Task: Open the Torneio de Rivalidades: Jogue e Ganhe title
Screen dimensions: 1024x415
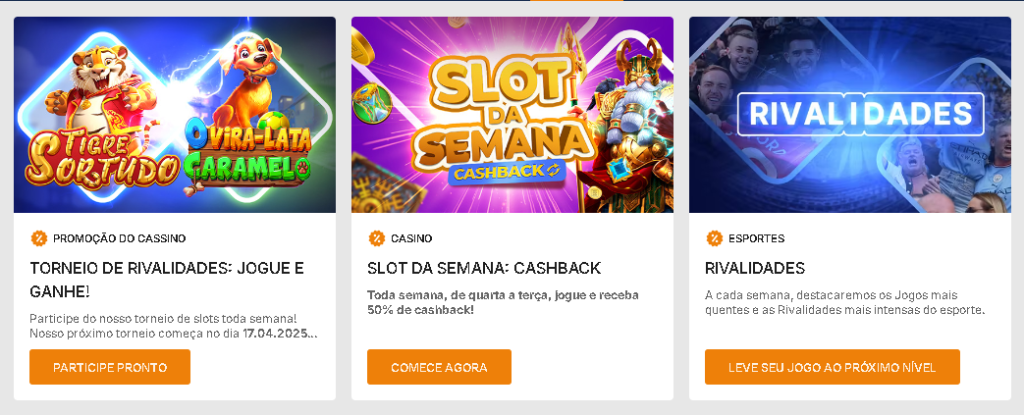Action: 167,280
